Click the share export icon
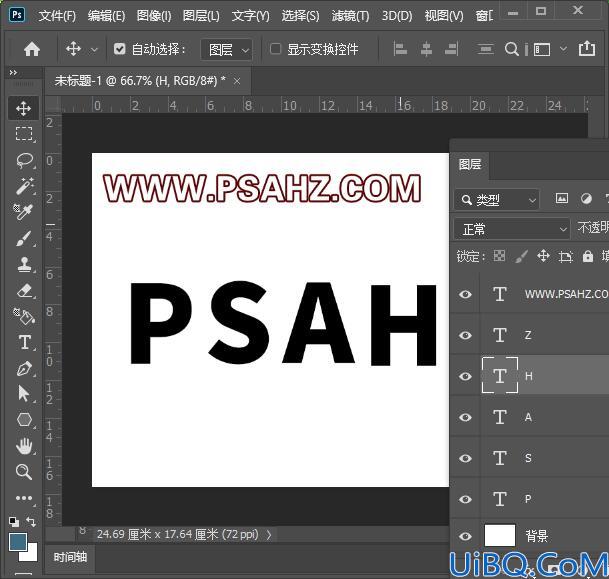Image resolution: width=609 pixels, height=579 pixels. [586, 49]
